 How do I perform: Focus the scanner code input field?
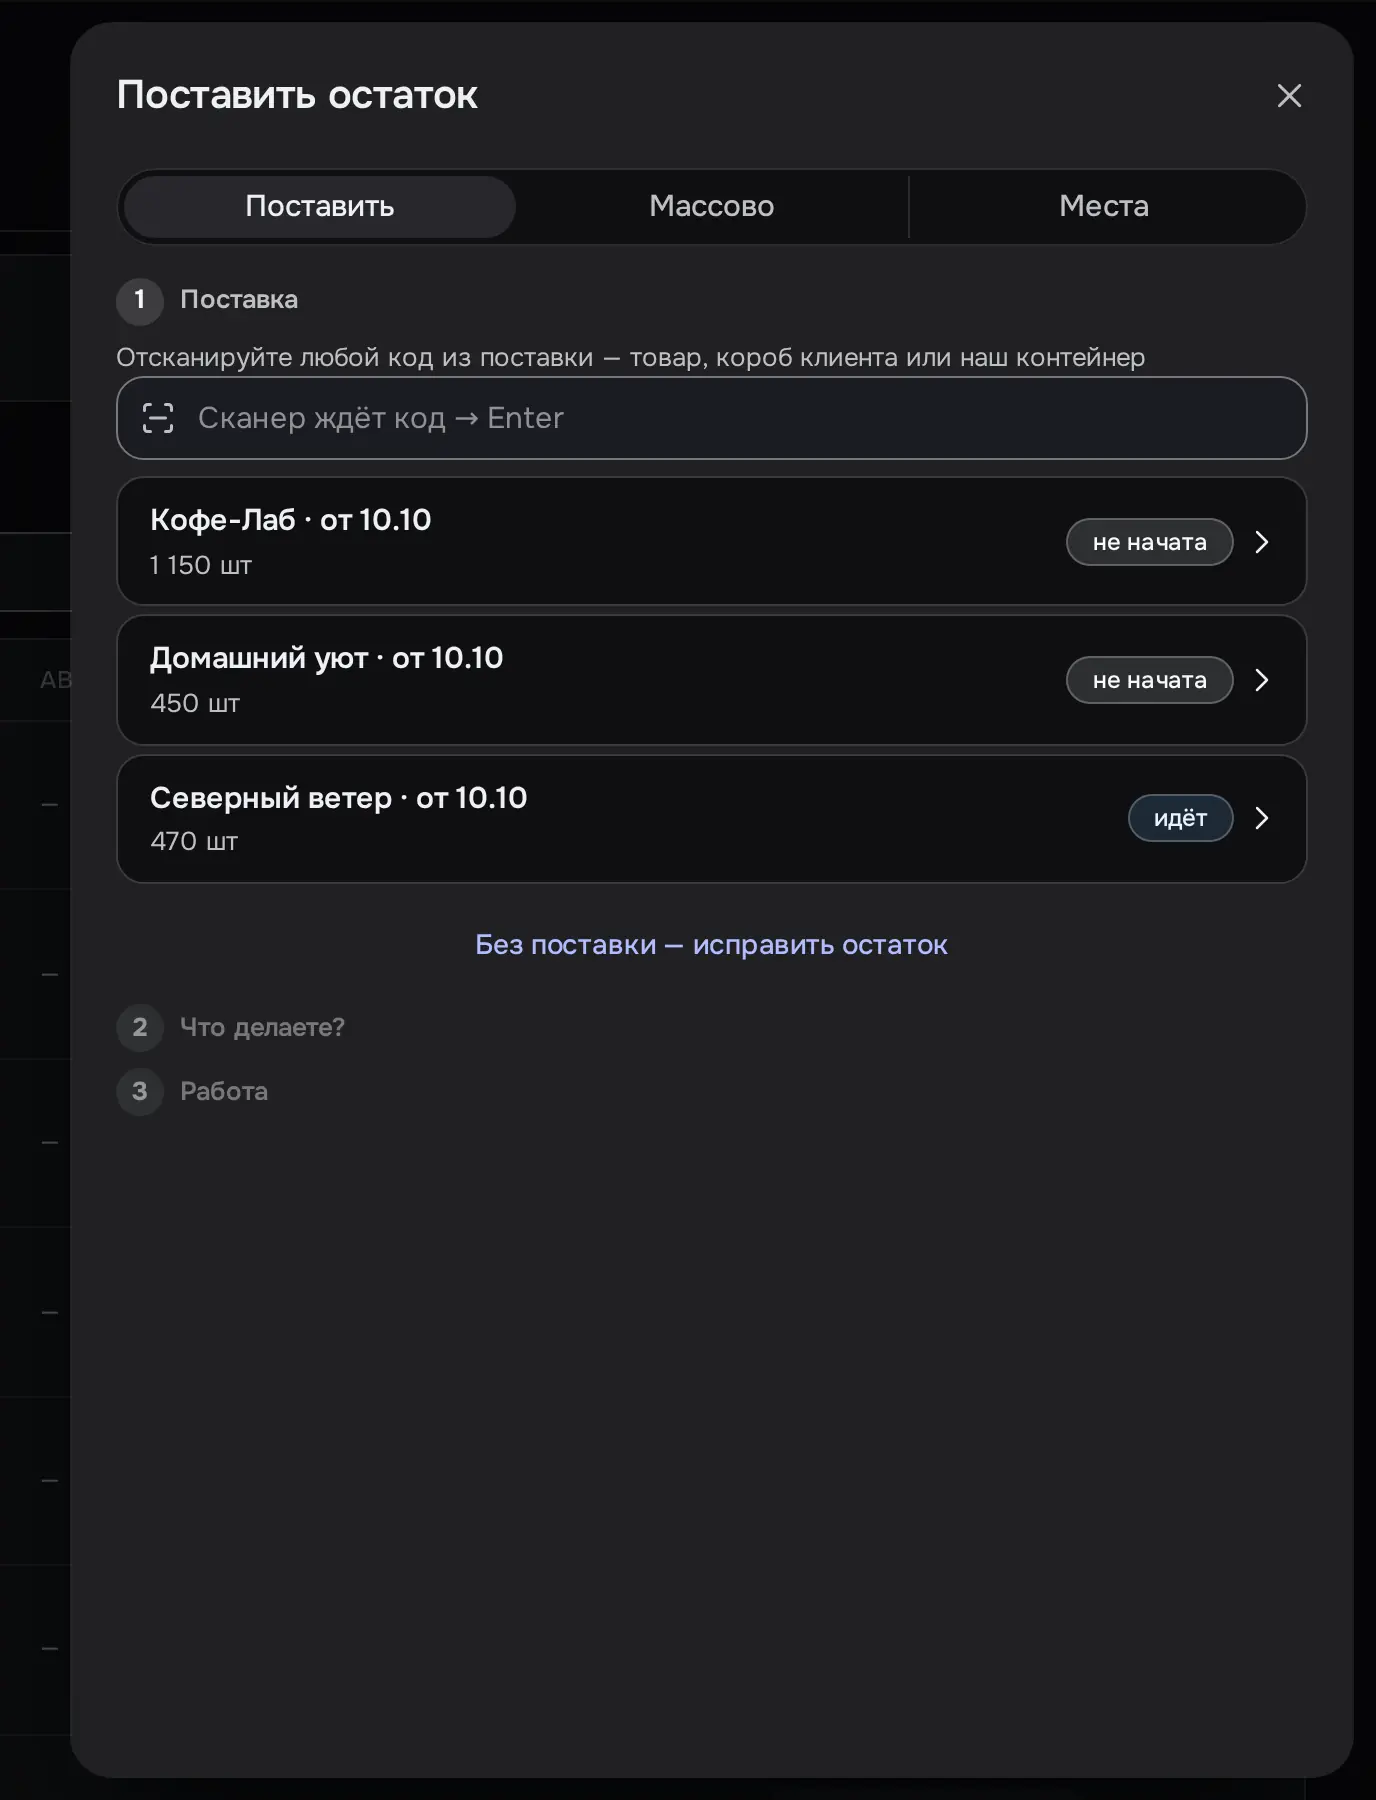pyautogui.click(x=712, y=418)
